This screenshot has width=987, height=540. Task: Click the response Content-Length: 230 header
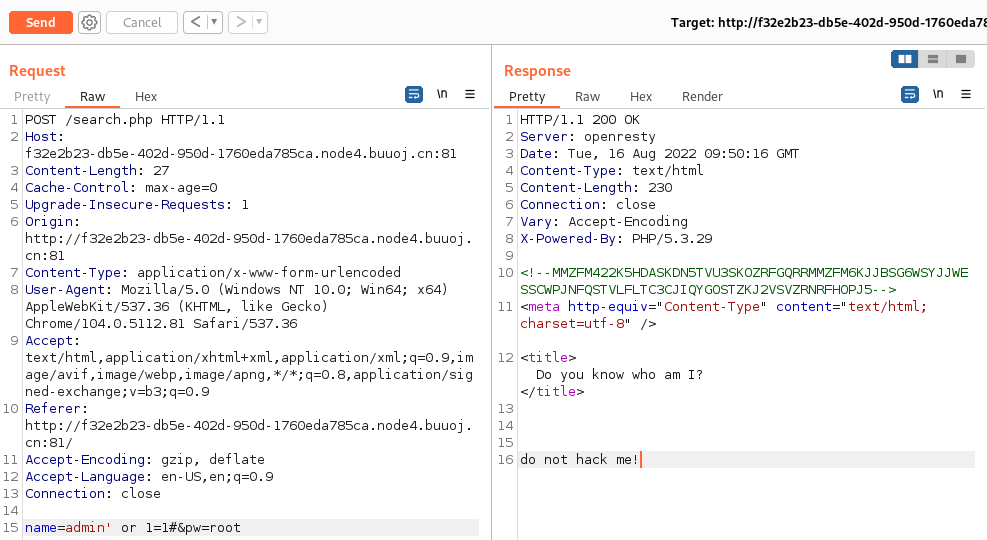coord(596,188)
